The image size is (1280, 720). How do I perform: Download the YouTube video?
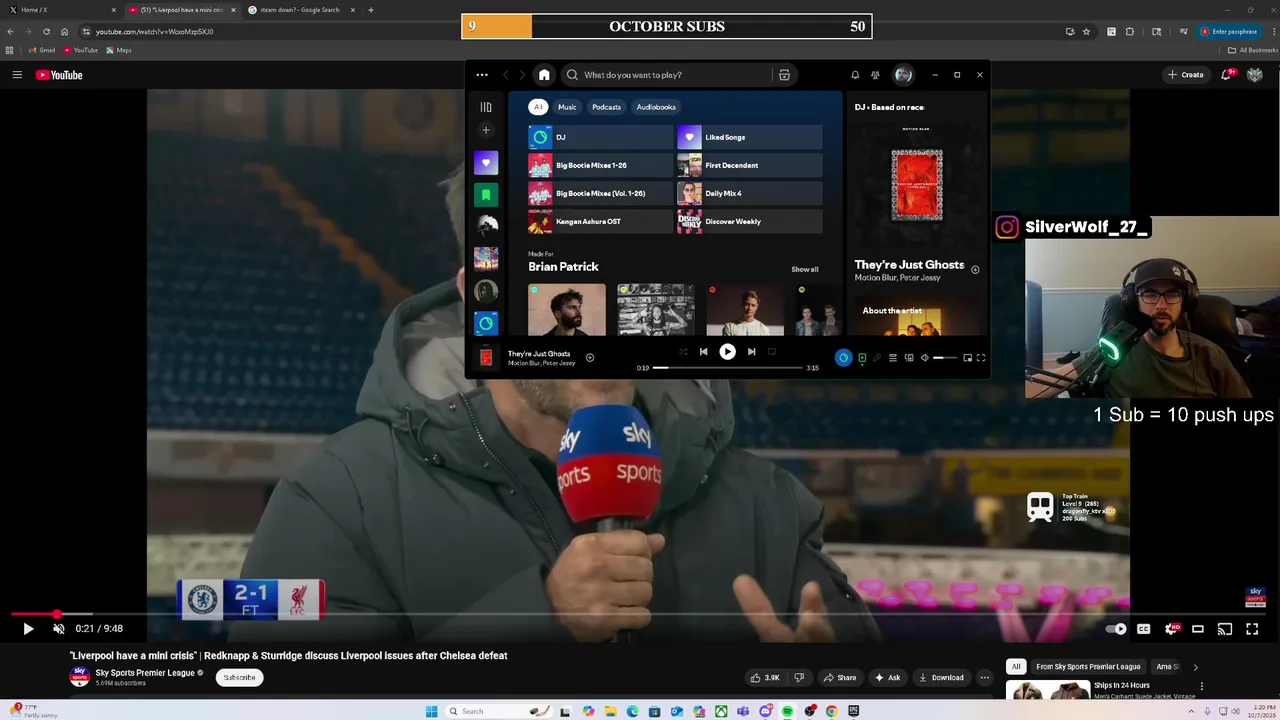pyautogui.click(x=941, y=678)
